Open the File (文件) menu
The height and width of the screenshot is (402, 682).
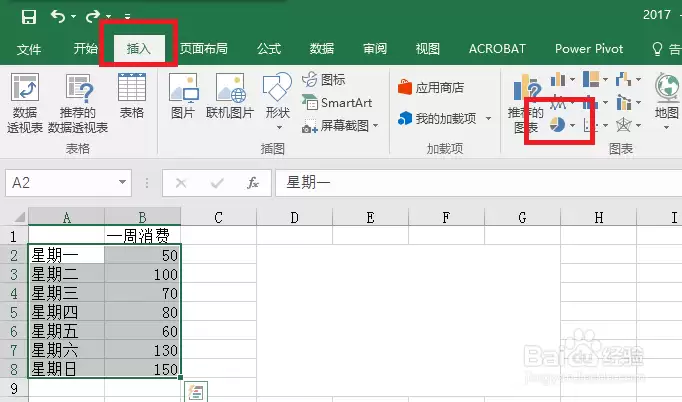pos(29,48)
